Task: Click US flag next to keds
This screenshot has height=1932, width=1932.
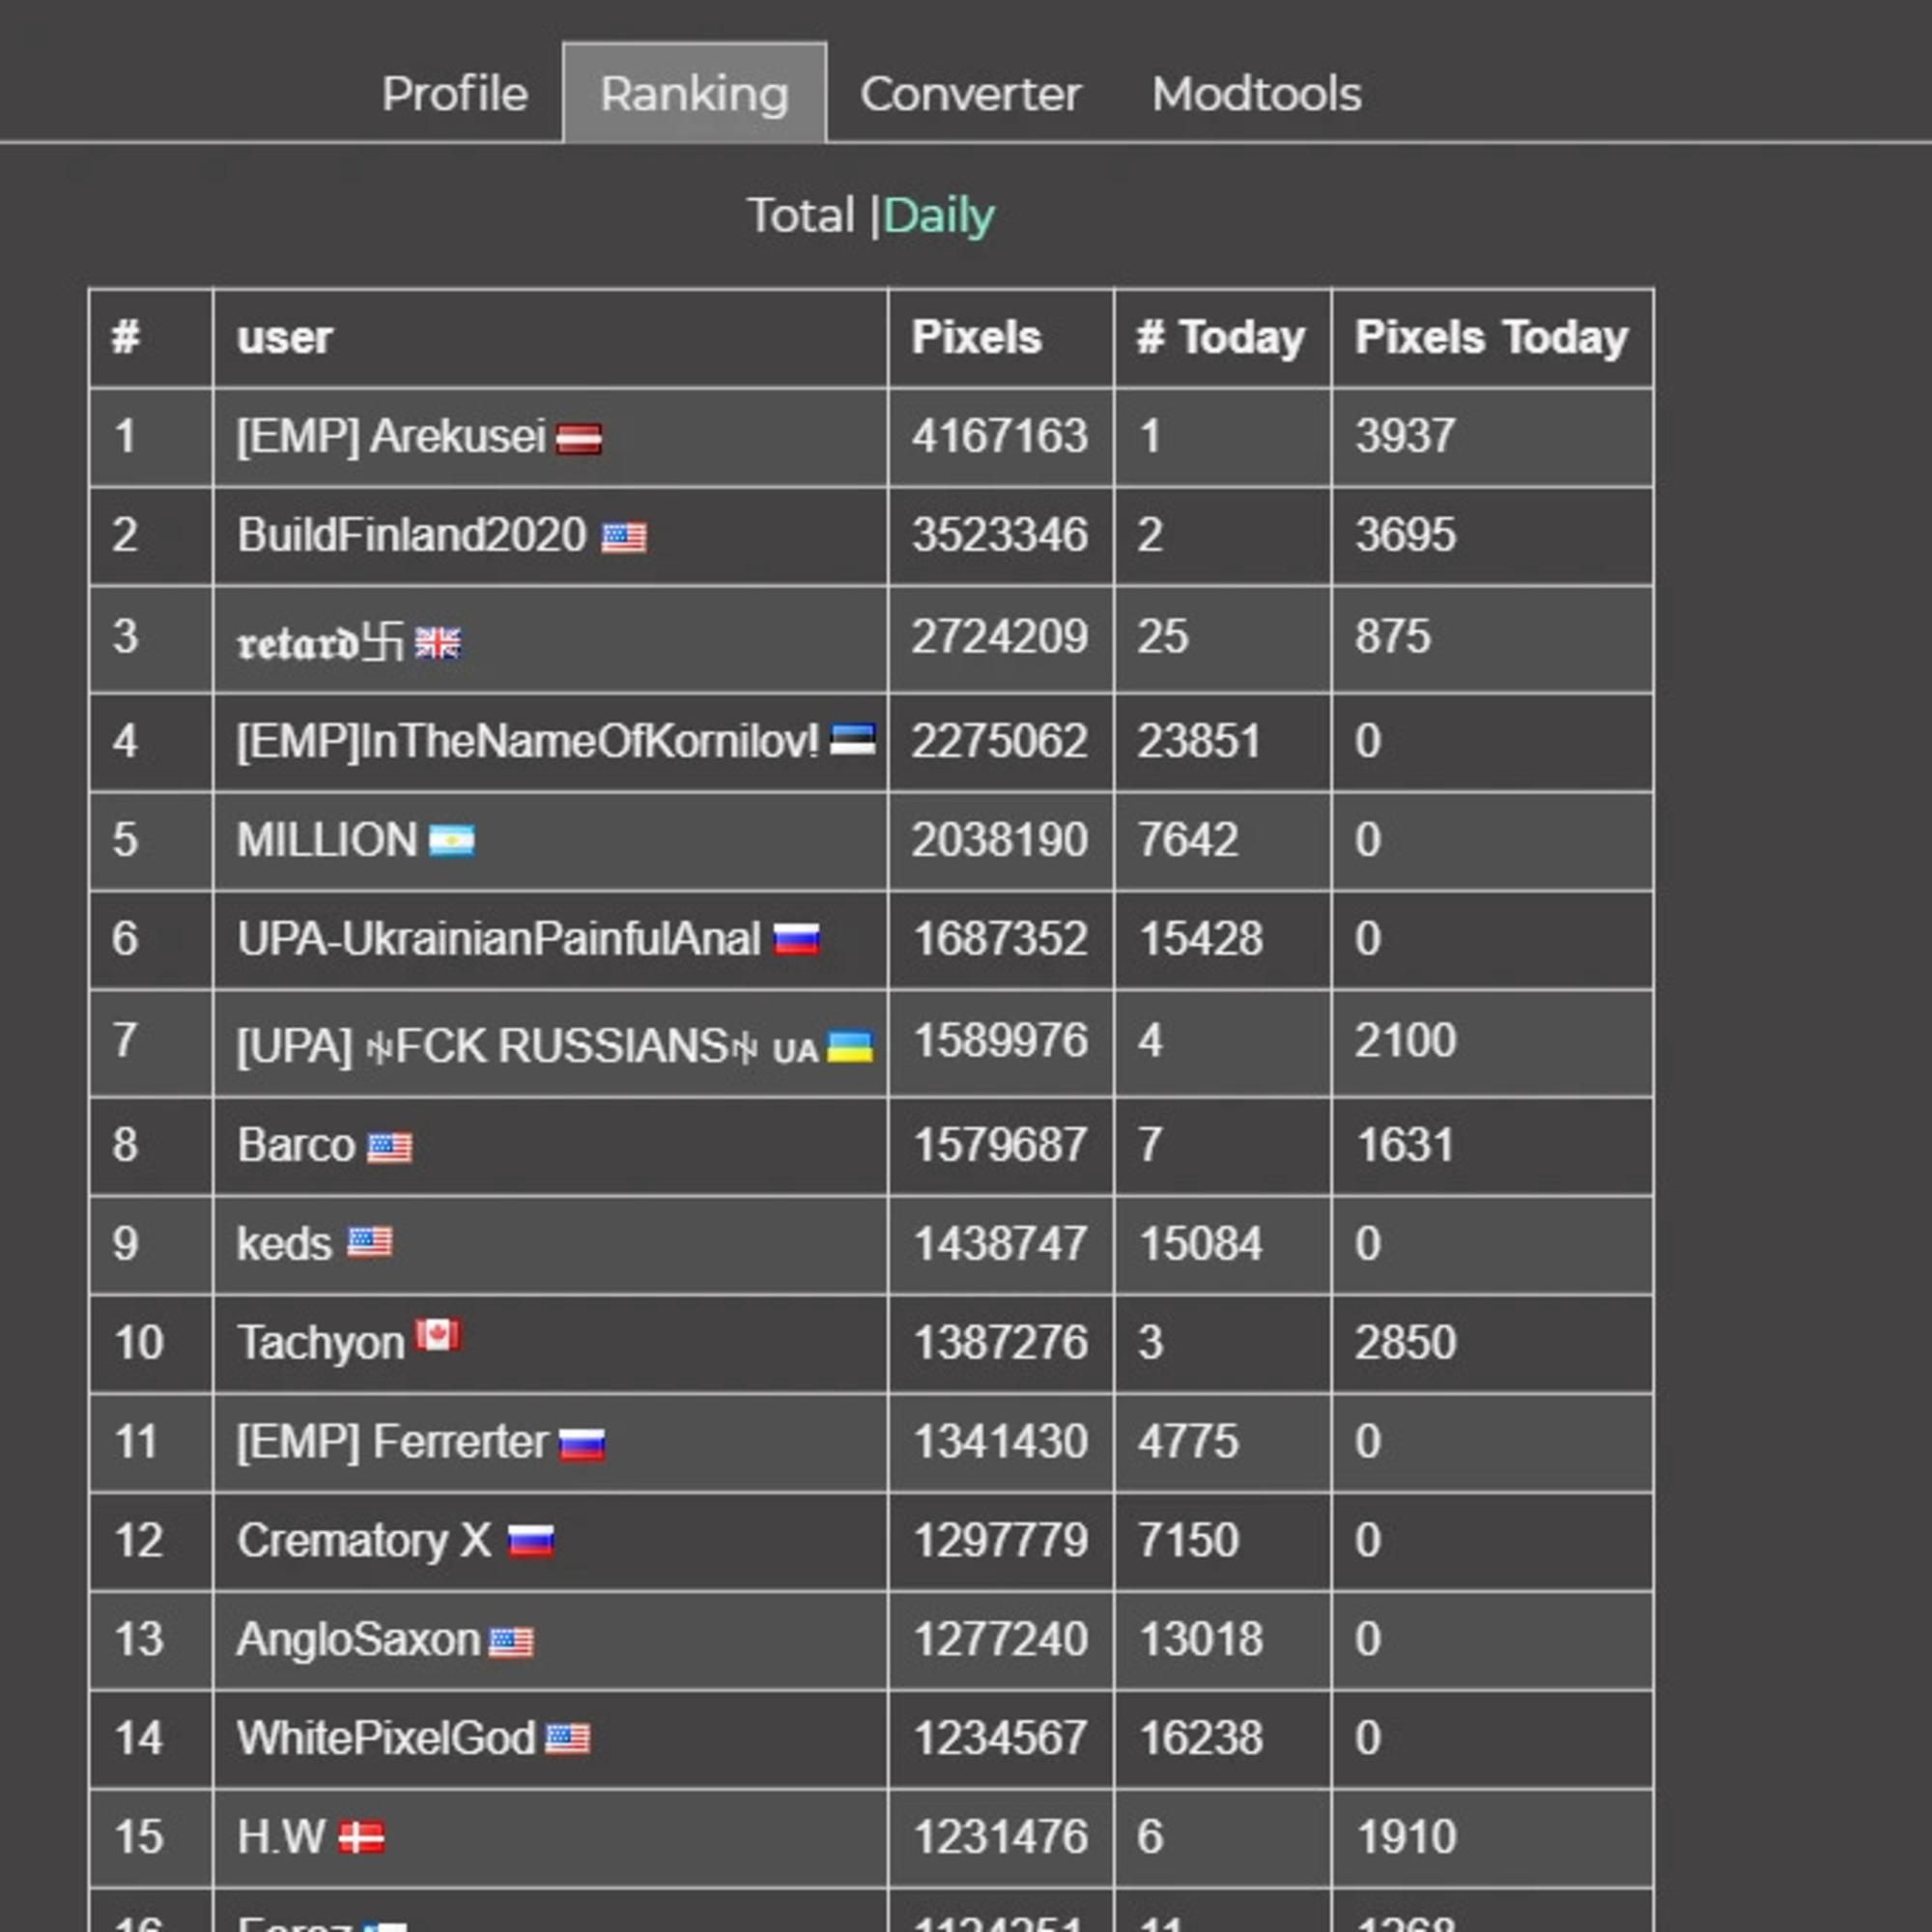Action: (x=370, y=1243)
